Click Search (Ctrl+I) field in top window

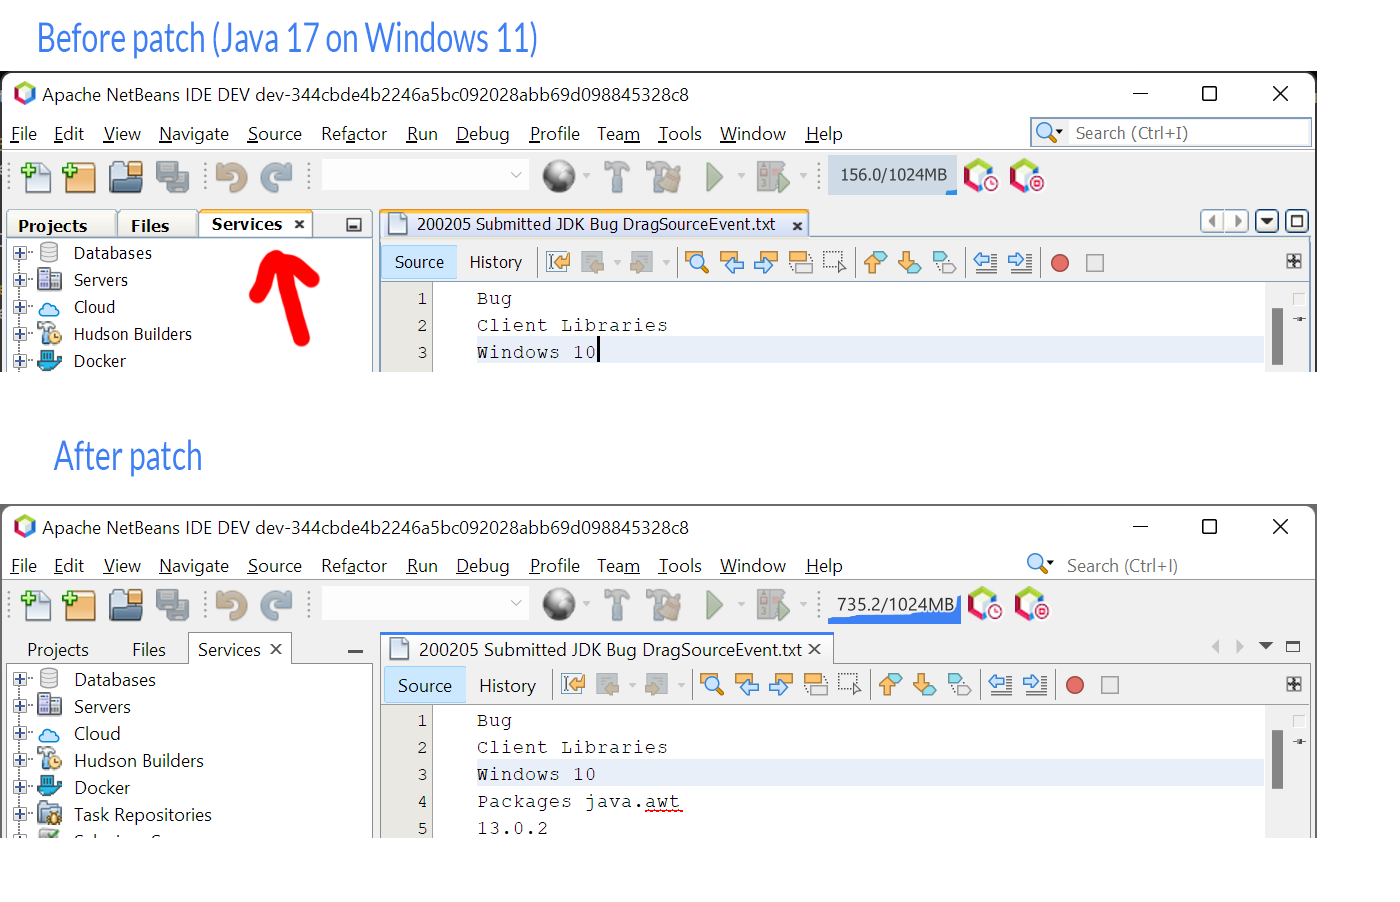pyautogui.click(x=1171, y=133)
